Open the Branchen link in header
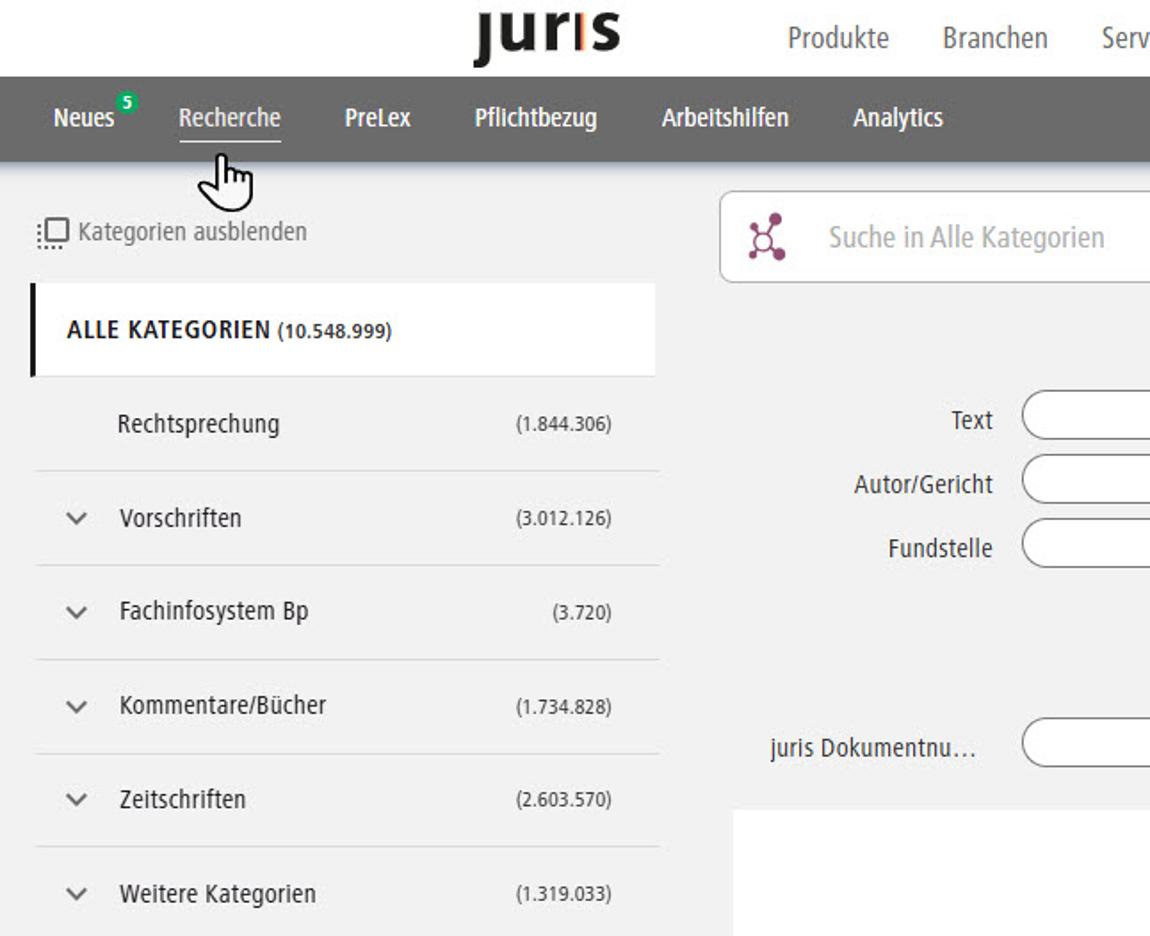 [994, 38]
